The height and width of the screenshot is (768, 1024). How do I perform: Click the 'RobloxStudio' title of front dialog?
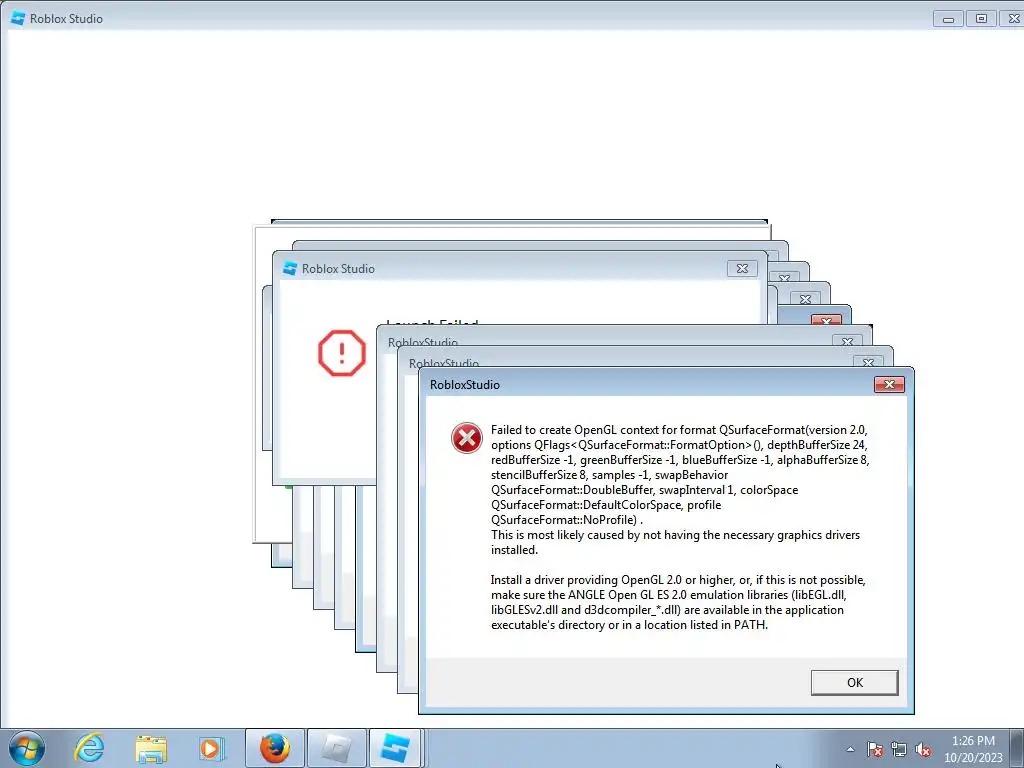pyautogui.click(x=464, y=385)
